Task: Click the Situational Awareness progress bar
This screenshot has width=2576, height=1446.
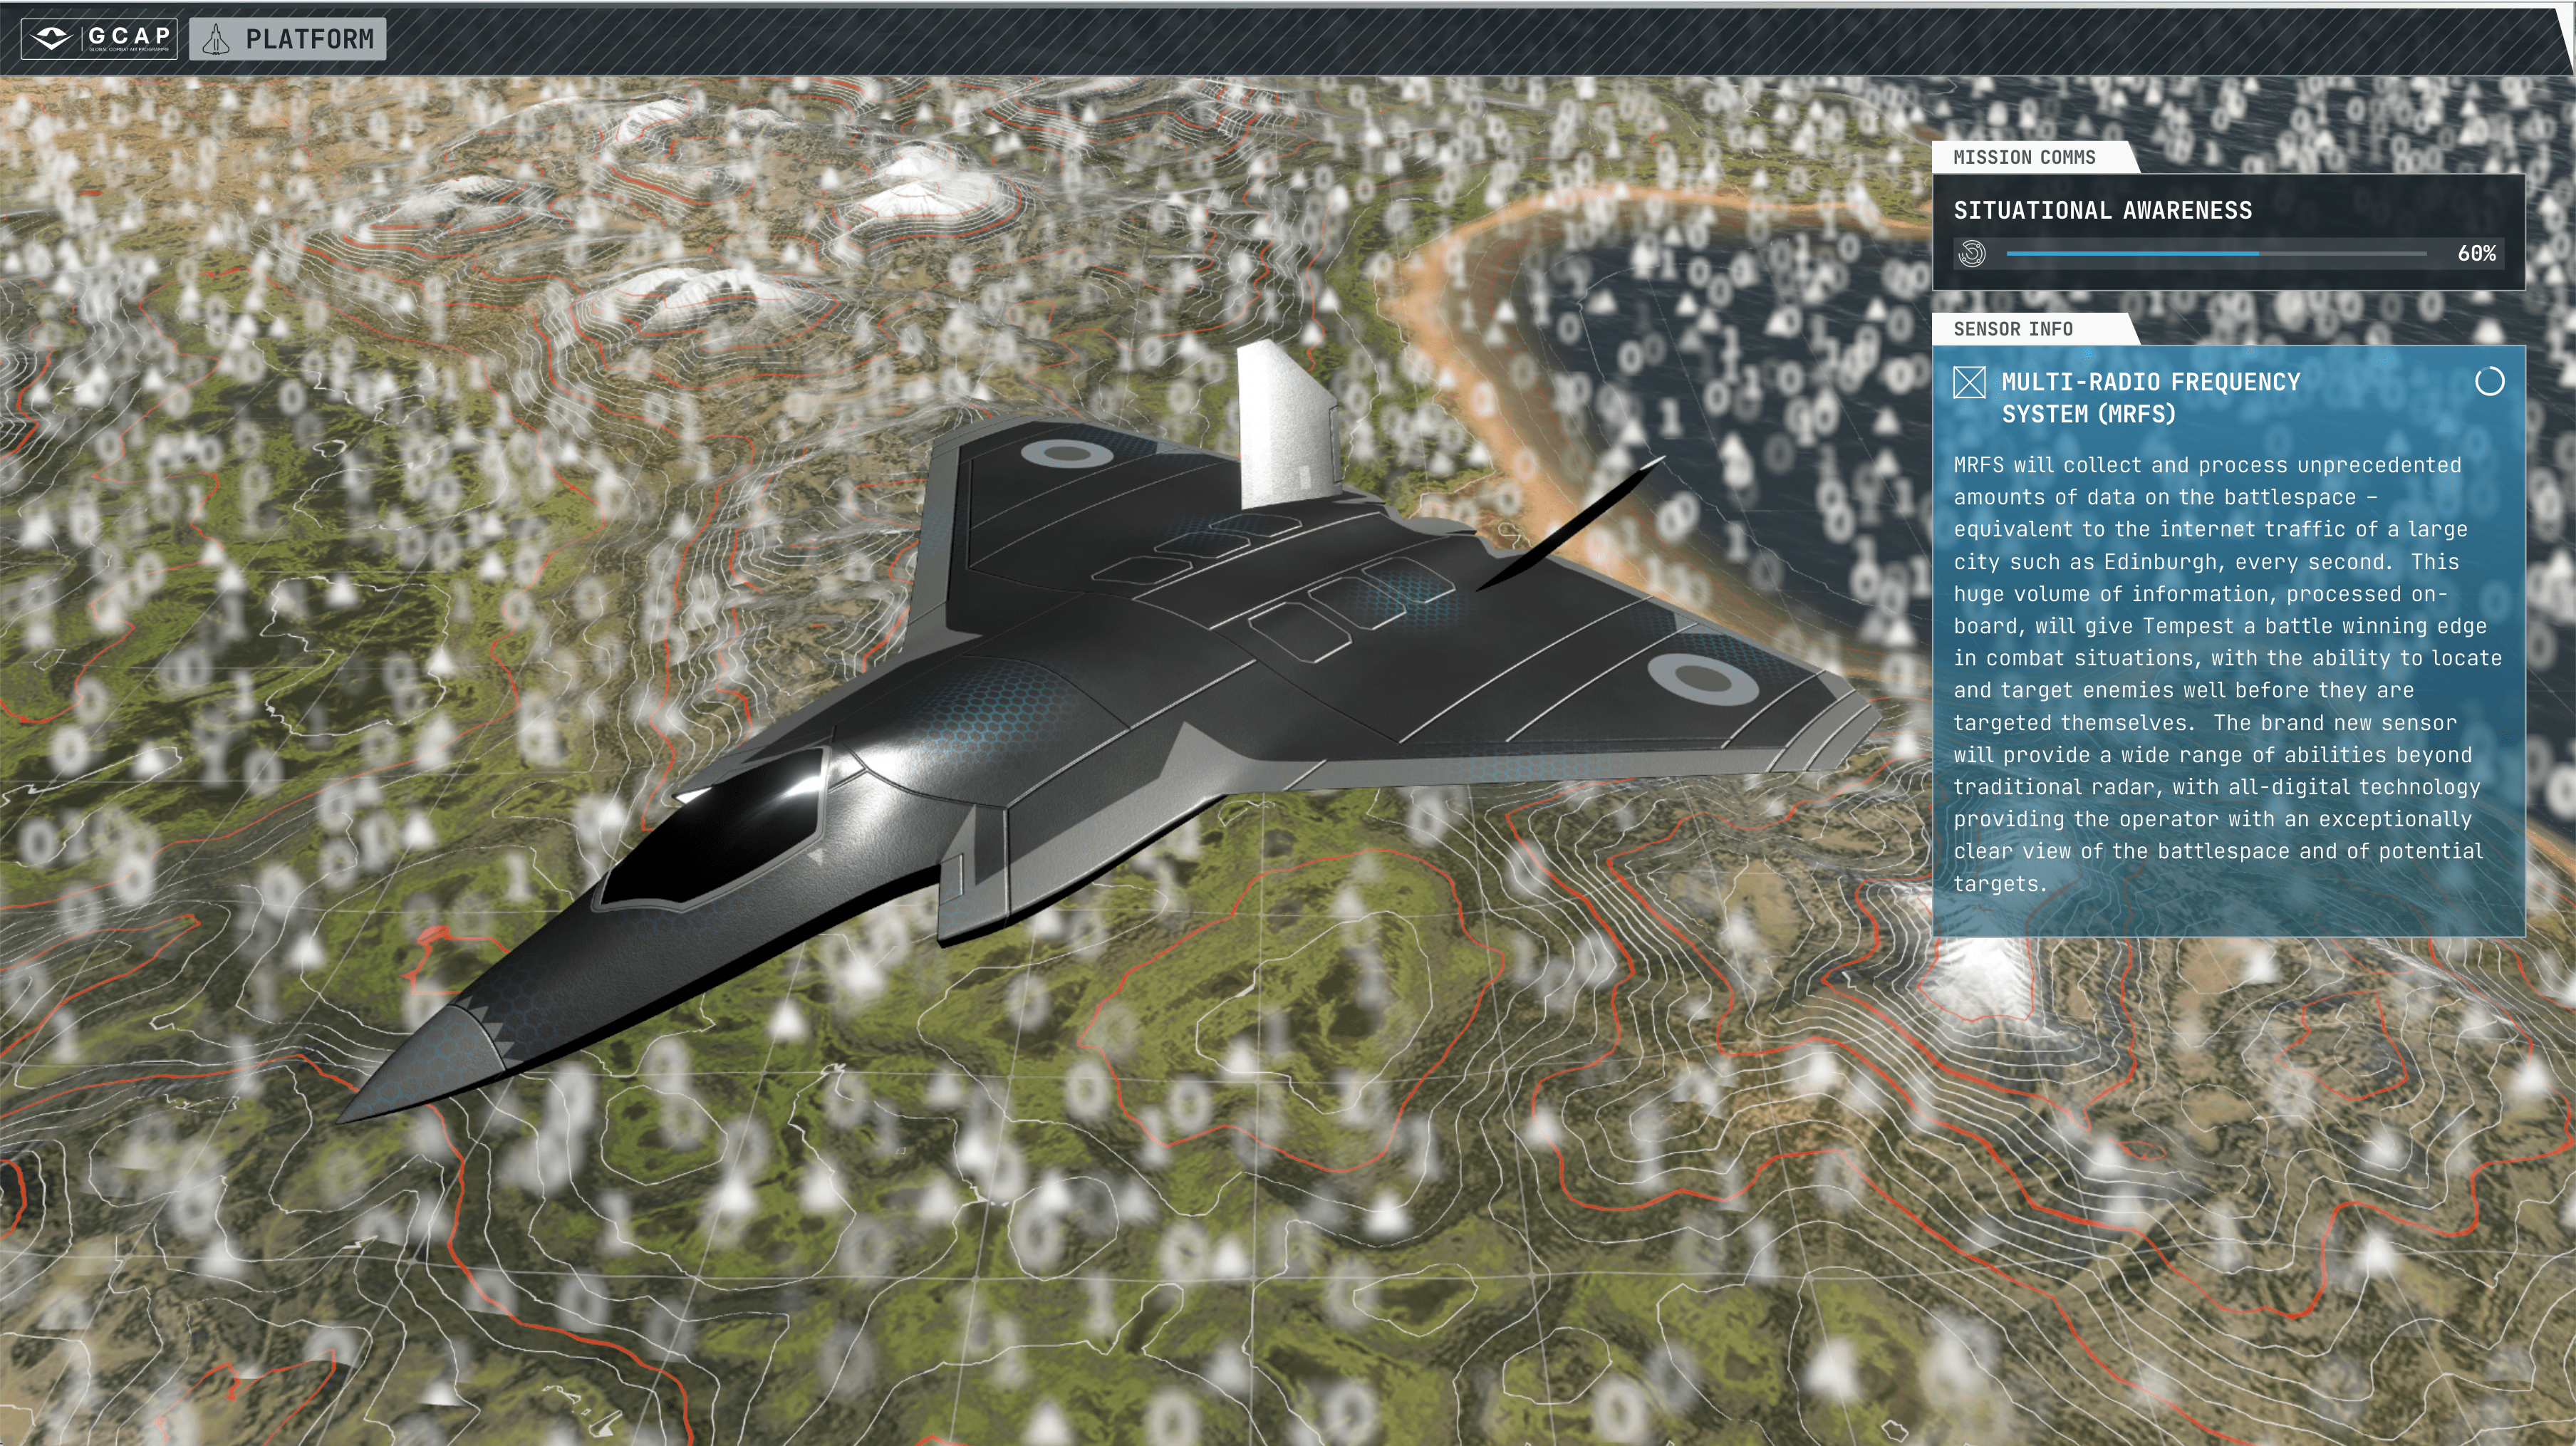Action: coord(2216,254)
